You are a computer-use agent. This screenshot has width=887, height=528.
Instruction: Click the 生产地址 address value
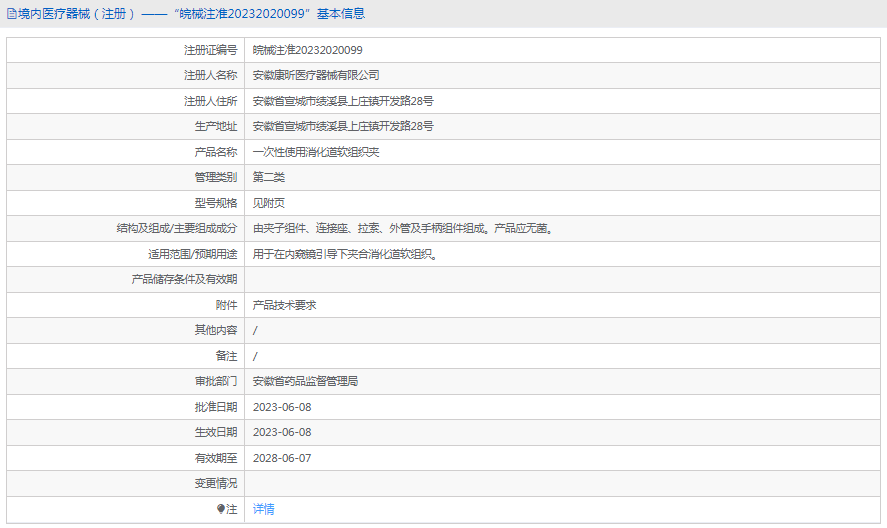tap(343, 126)
